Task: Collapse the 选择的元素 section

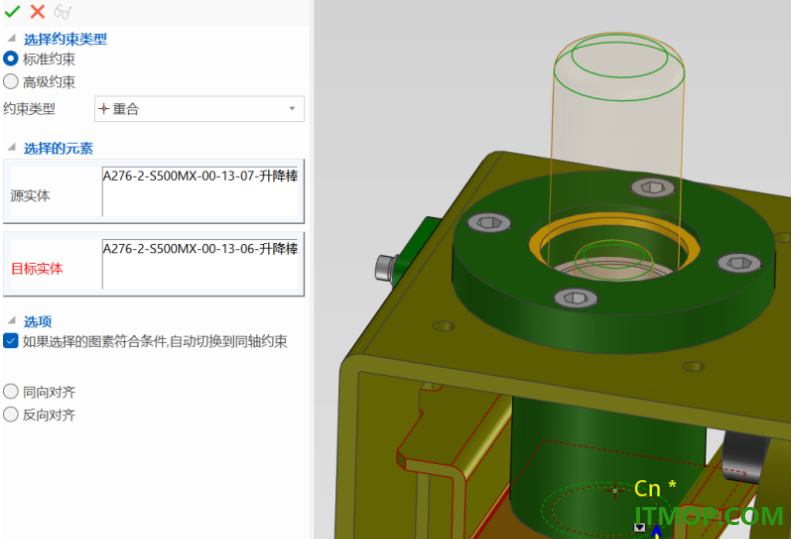Action: [11, 147]
